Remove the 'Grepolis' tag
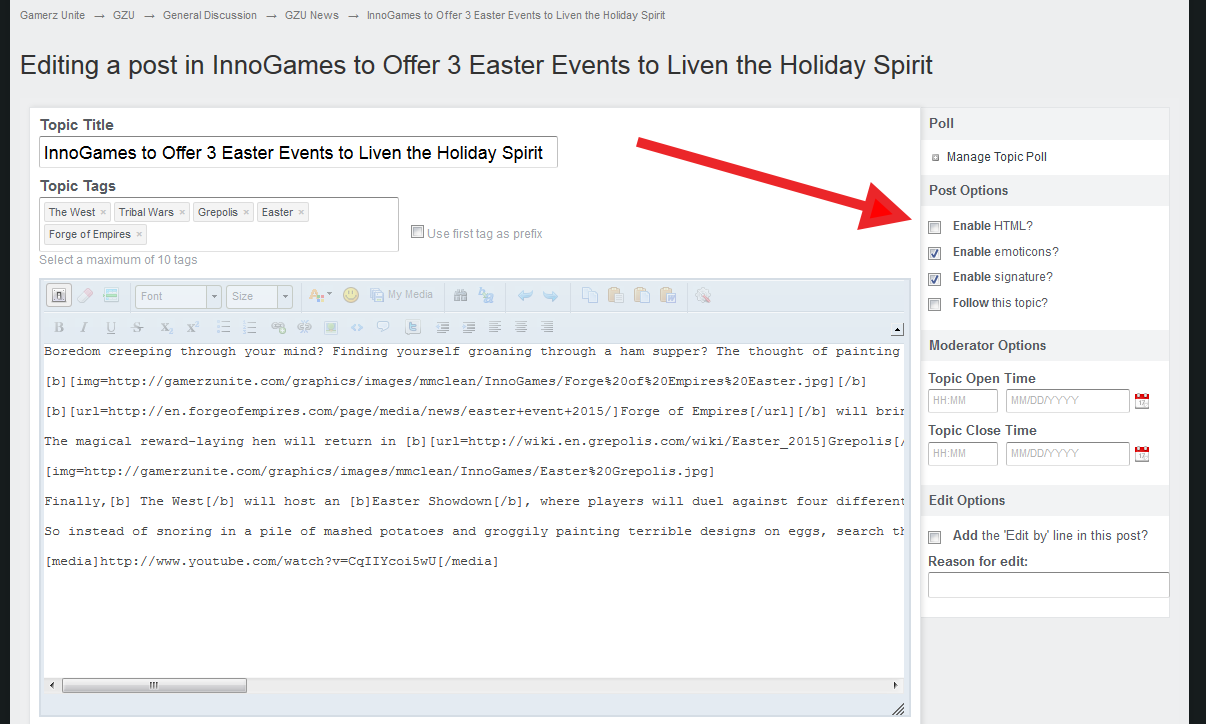Viewport: 1206px width, 724px height. (x=246, y=212)
